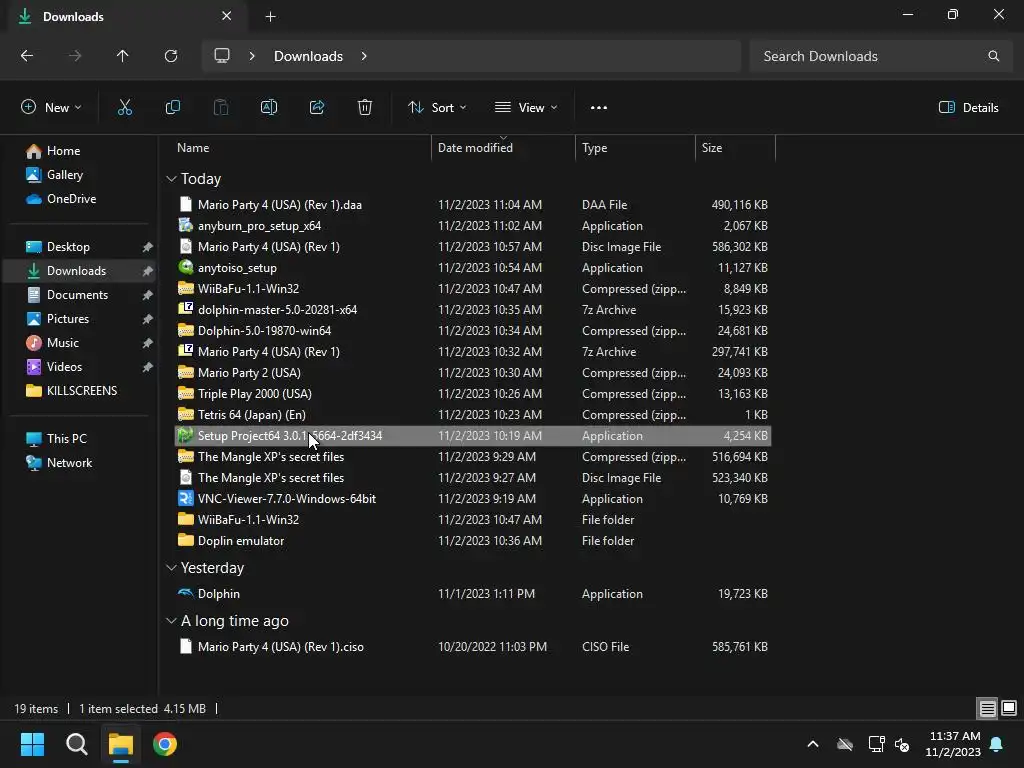
Task: Open Documents in navigation pane
Action: pos(77,295)
